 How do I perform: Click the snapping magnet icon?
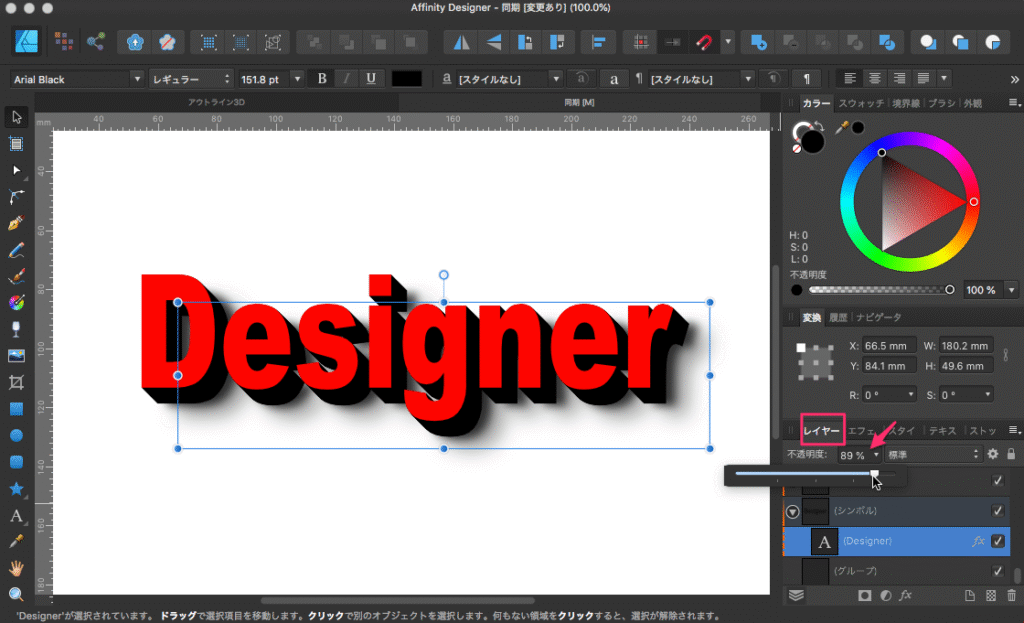point(704,42)
